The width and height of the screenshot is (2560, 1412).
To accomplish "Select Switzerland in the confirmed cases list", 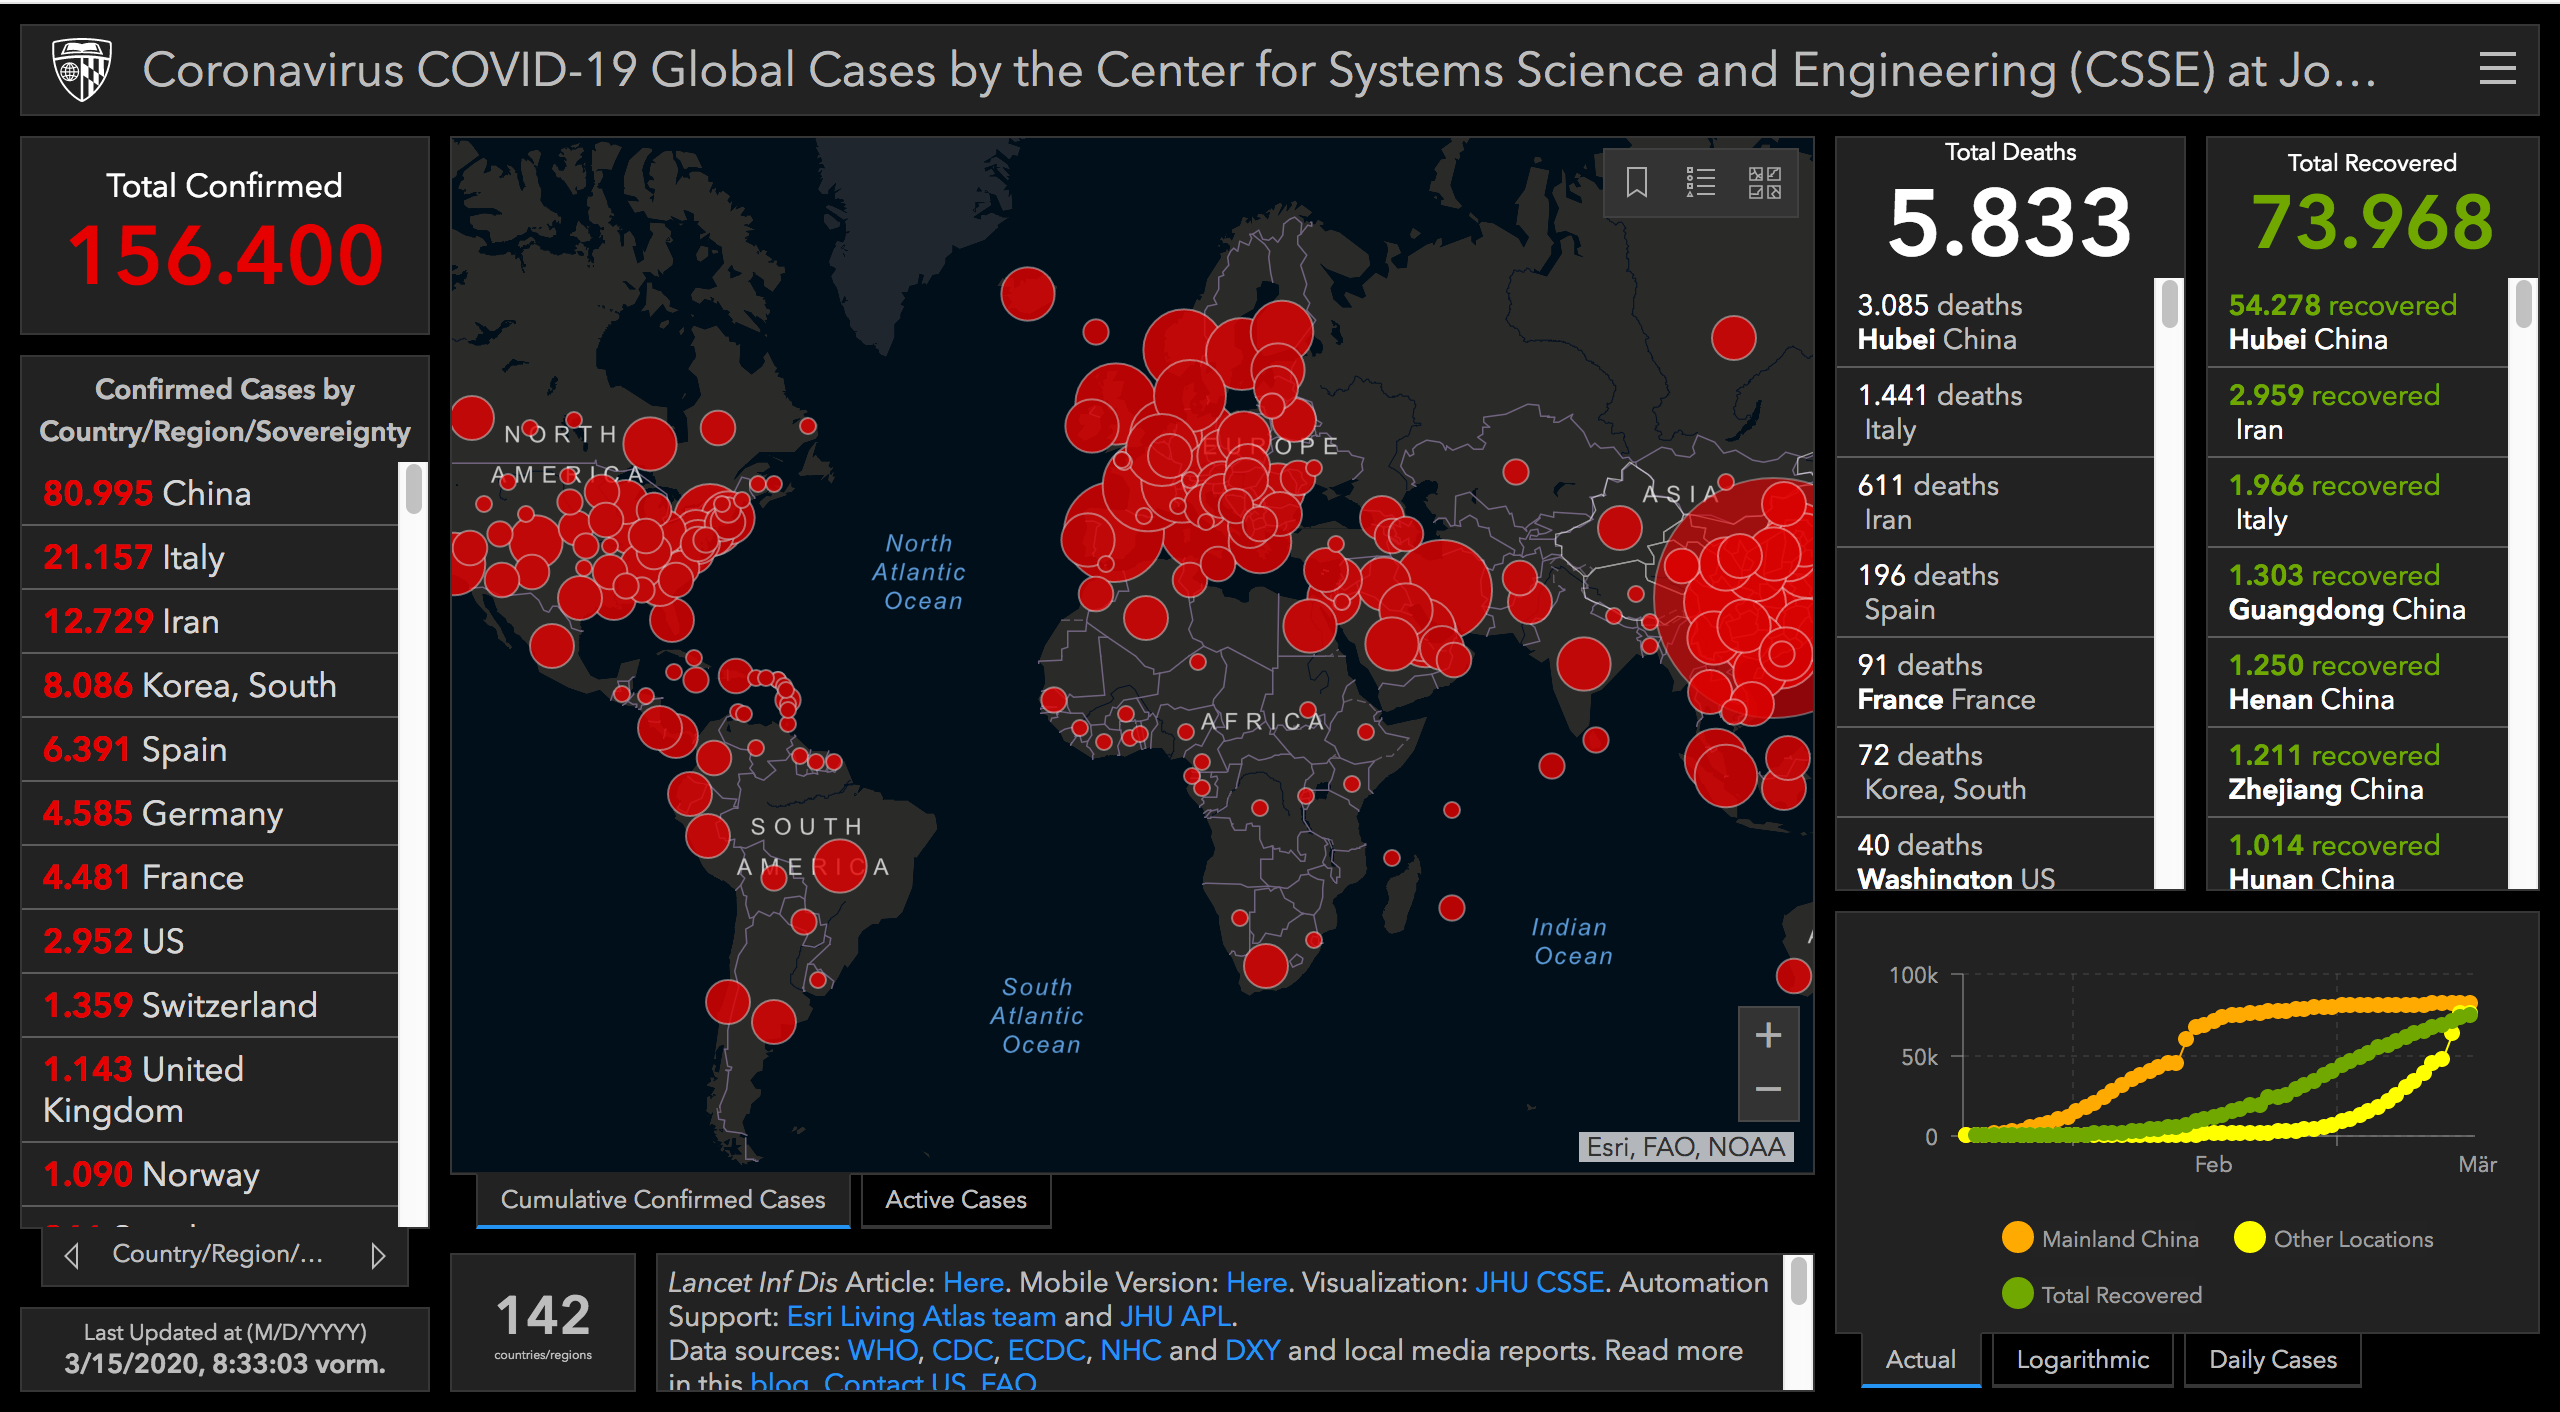I will click(x=210, y=1005).
